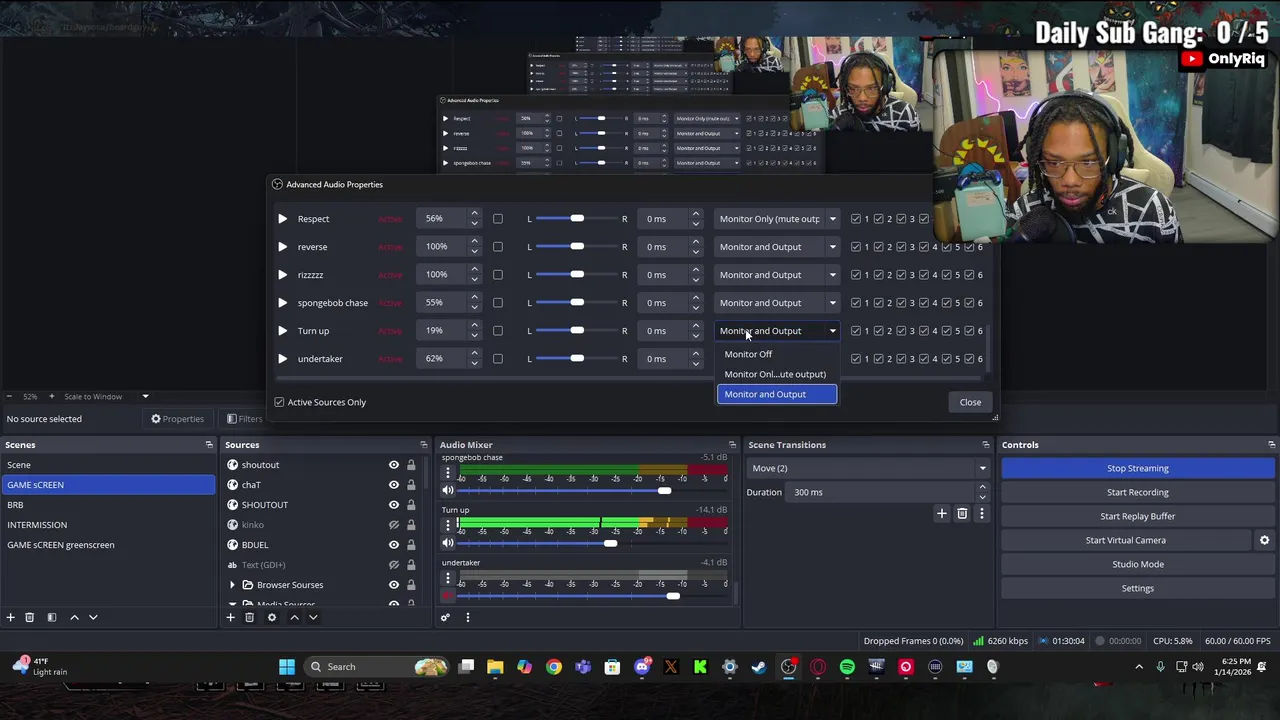Open source properties gear in Sources toolbar
This screenshot has height=720, width=1280.
272,618
